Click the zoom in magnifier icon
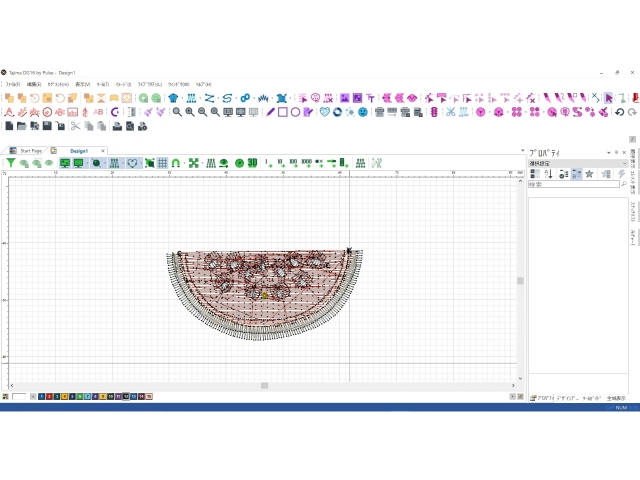This screenshot has width=640, height=480. [190, 112]
